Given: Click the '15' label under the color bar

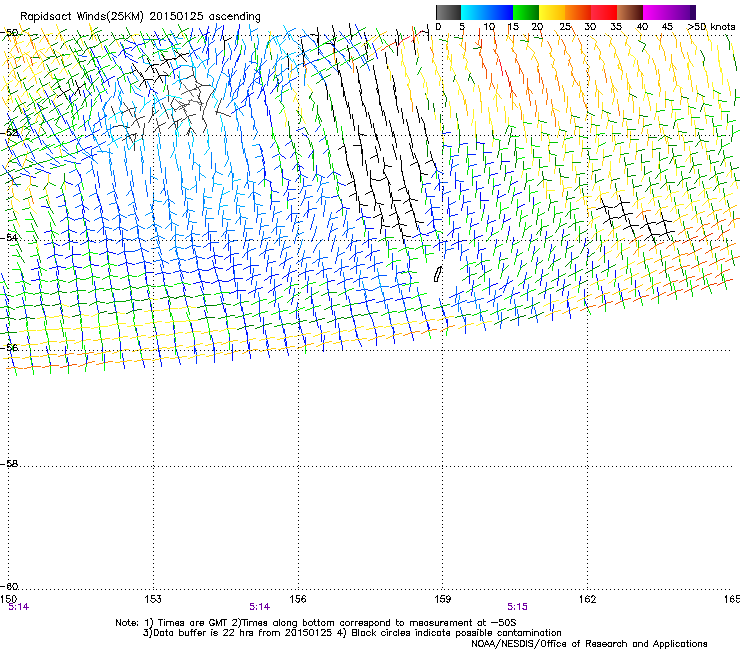Looking at the screenshot, I should pos(513,26).
